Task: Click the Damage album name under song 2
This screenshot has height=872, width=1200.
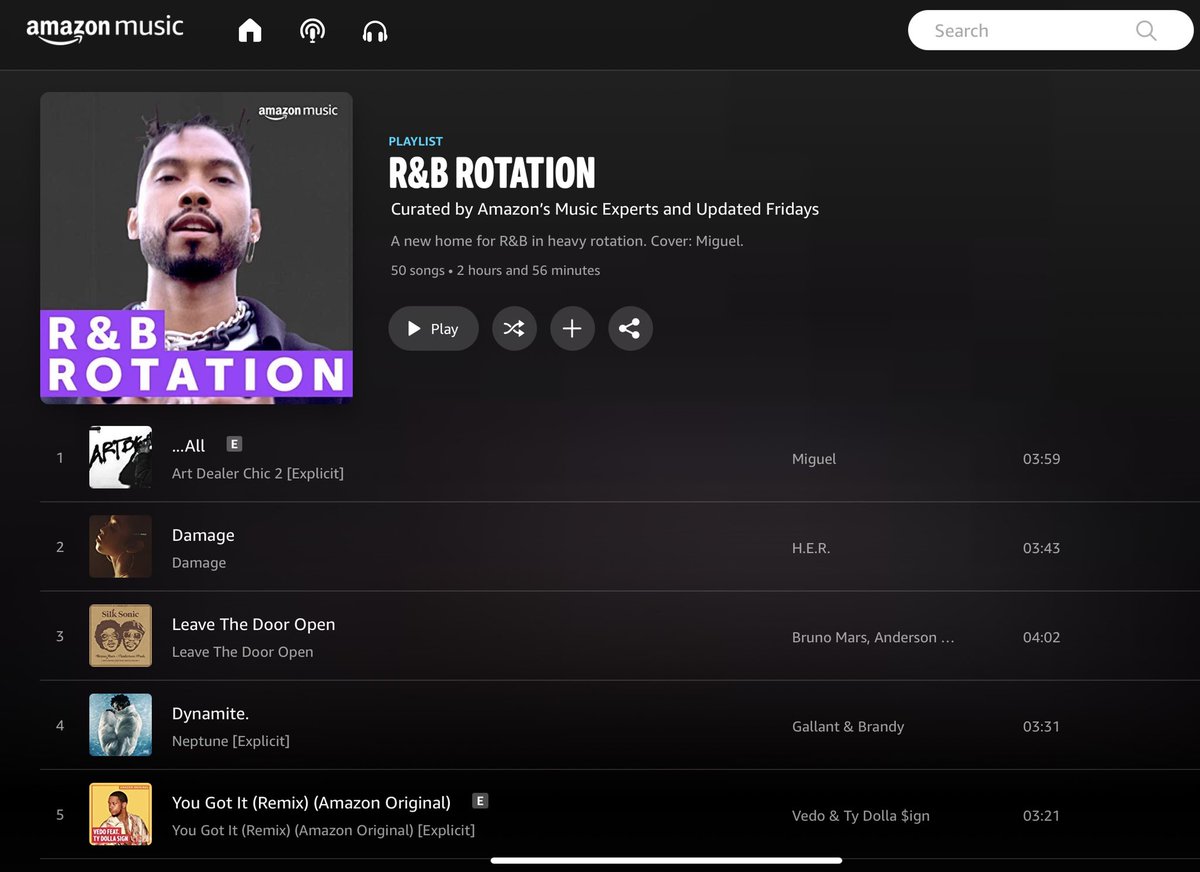Action: pyautogui.click(x=199, y=562)
